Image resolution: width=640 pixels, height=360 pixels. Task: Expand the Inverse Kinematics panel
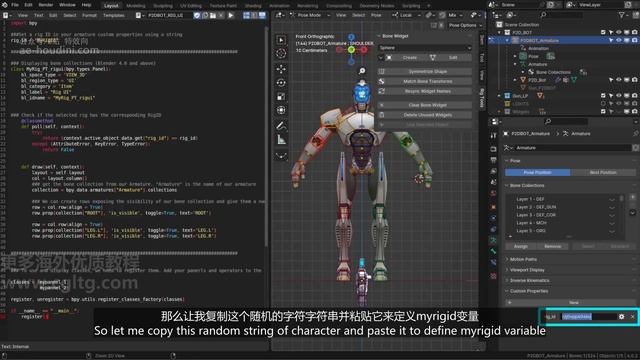(529, 280)
